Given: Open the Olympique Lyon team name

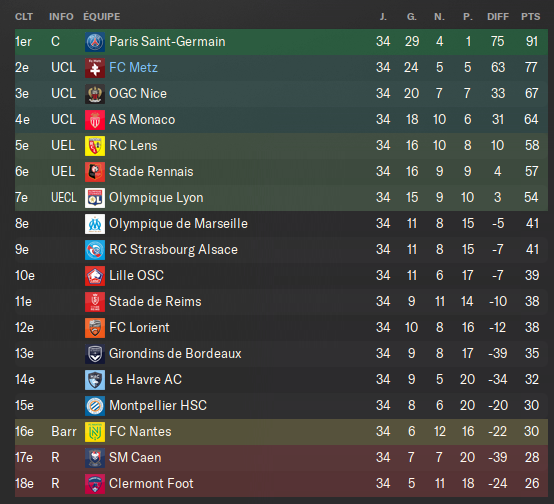Looking at the screenshot, I should pos(156,198).
